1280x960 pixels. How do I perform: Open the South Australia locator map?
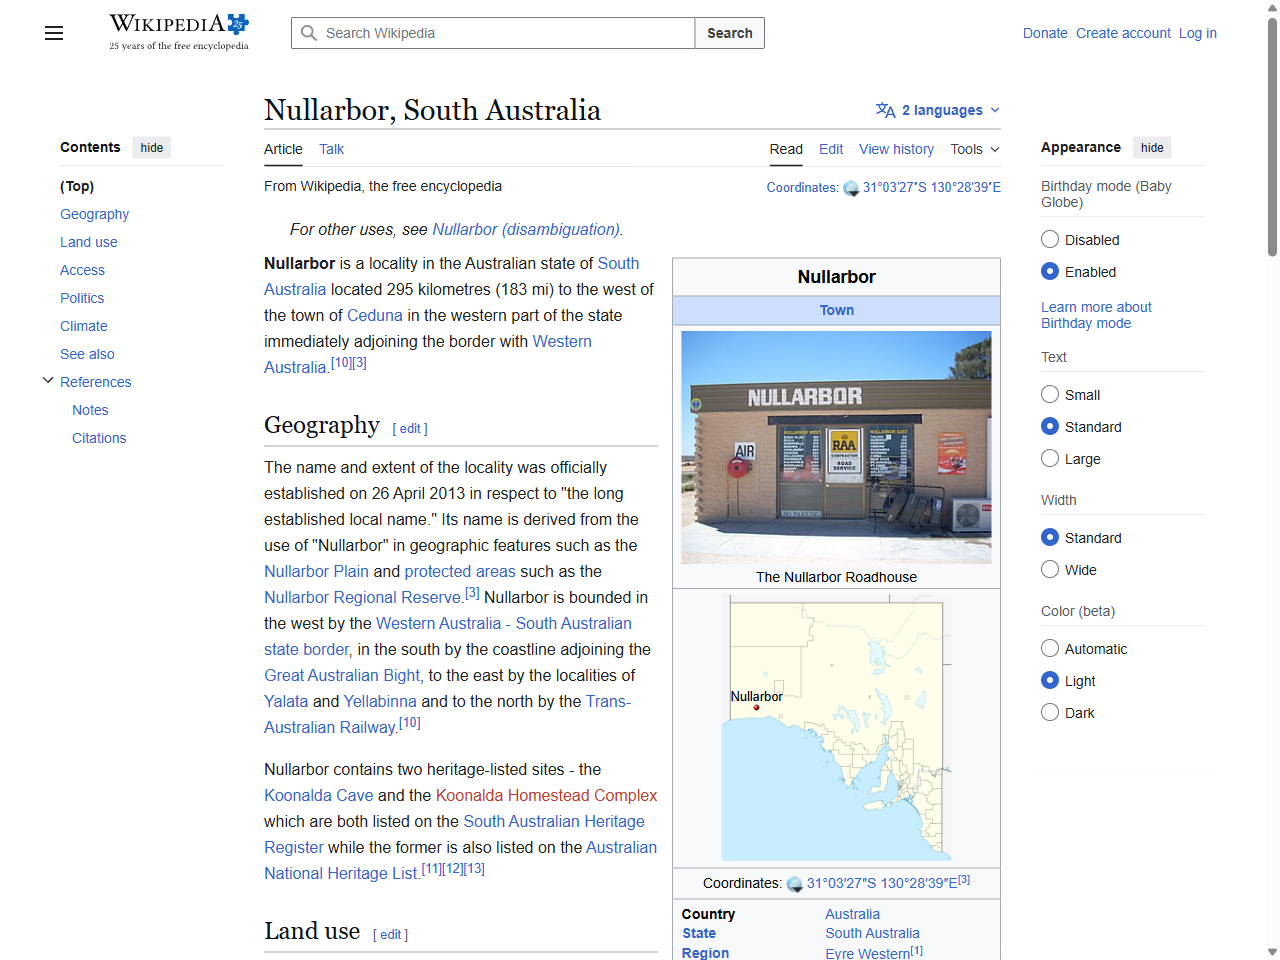coord(836,728)
